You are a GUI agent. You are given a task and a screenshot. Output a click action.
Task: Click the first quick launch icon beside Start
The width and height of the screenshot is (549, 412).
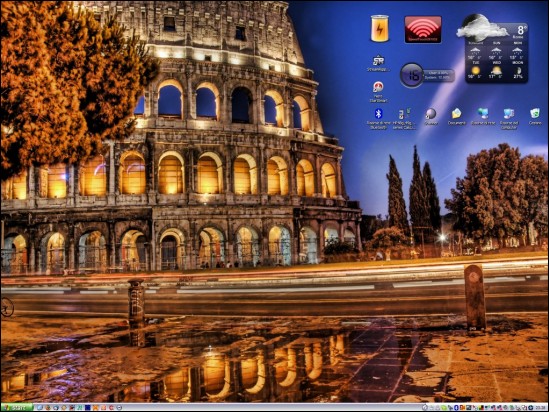40,407
